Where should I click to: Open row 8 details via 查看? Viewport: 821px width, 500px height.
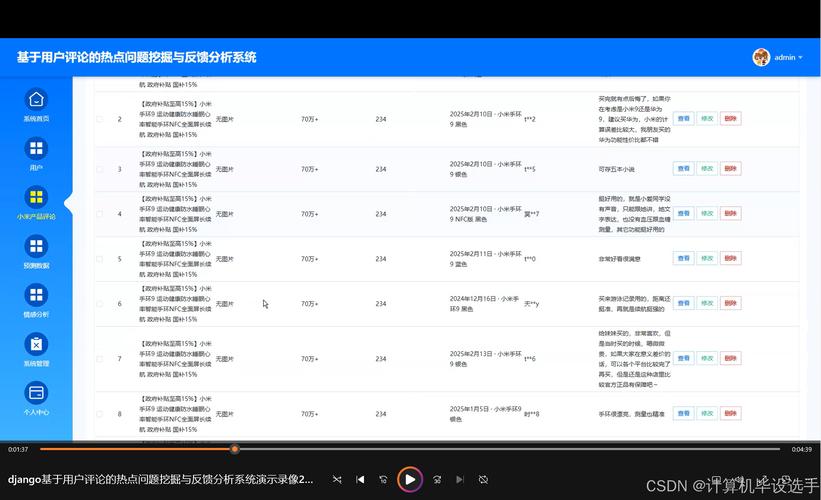[x=683, y=413]
